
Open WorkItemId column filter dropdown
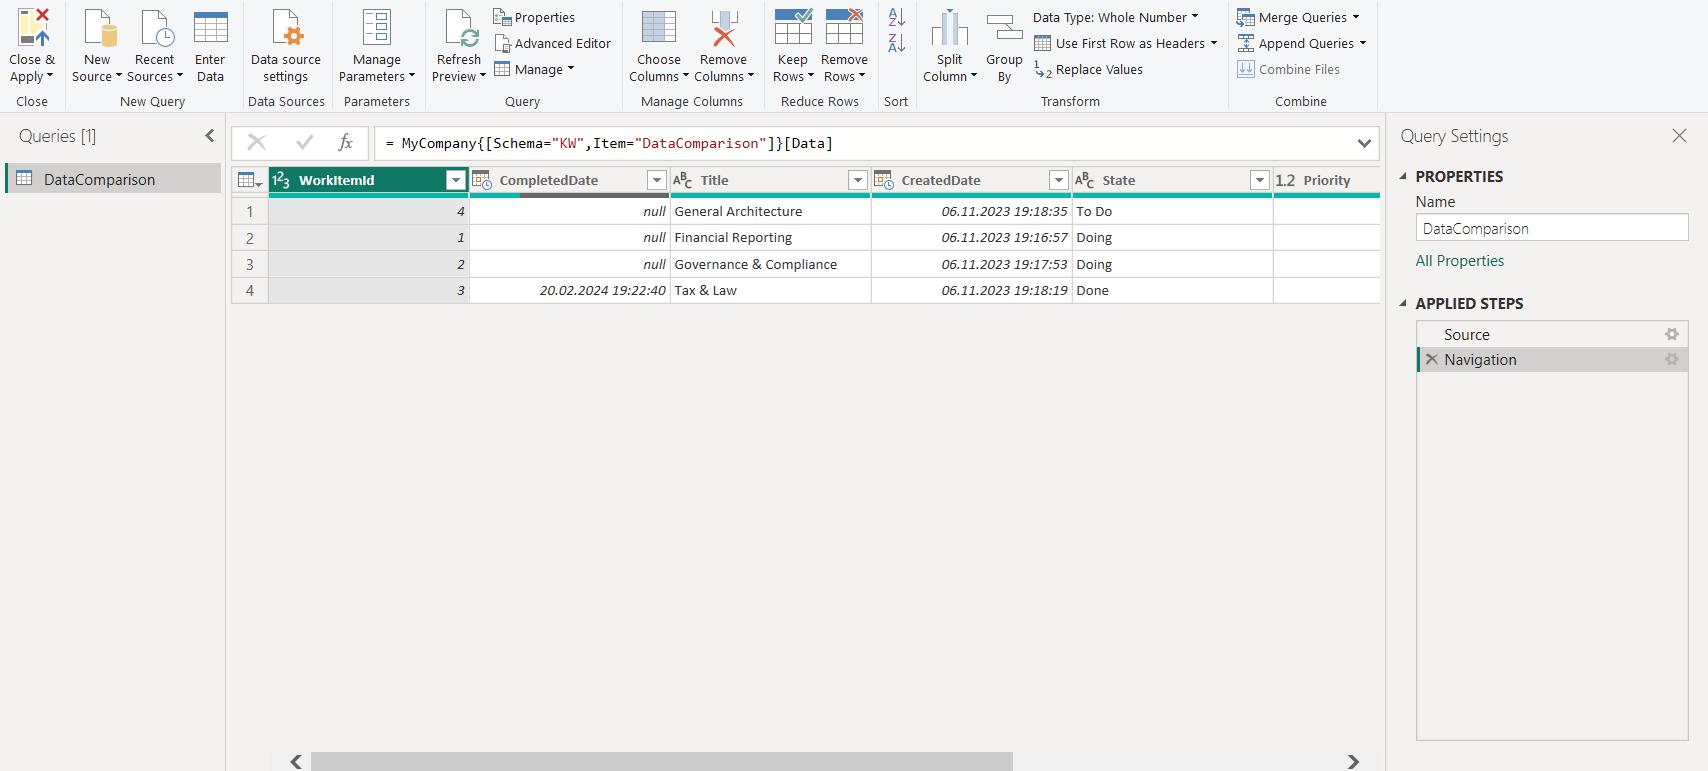[456, 180]
